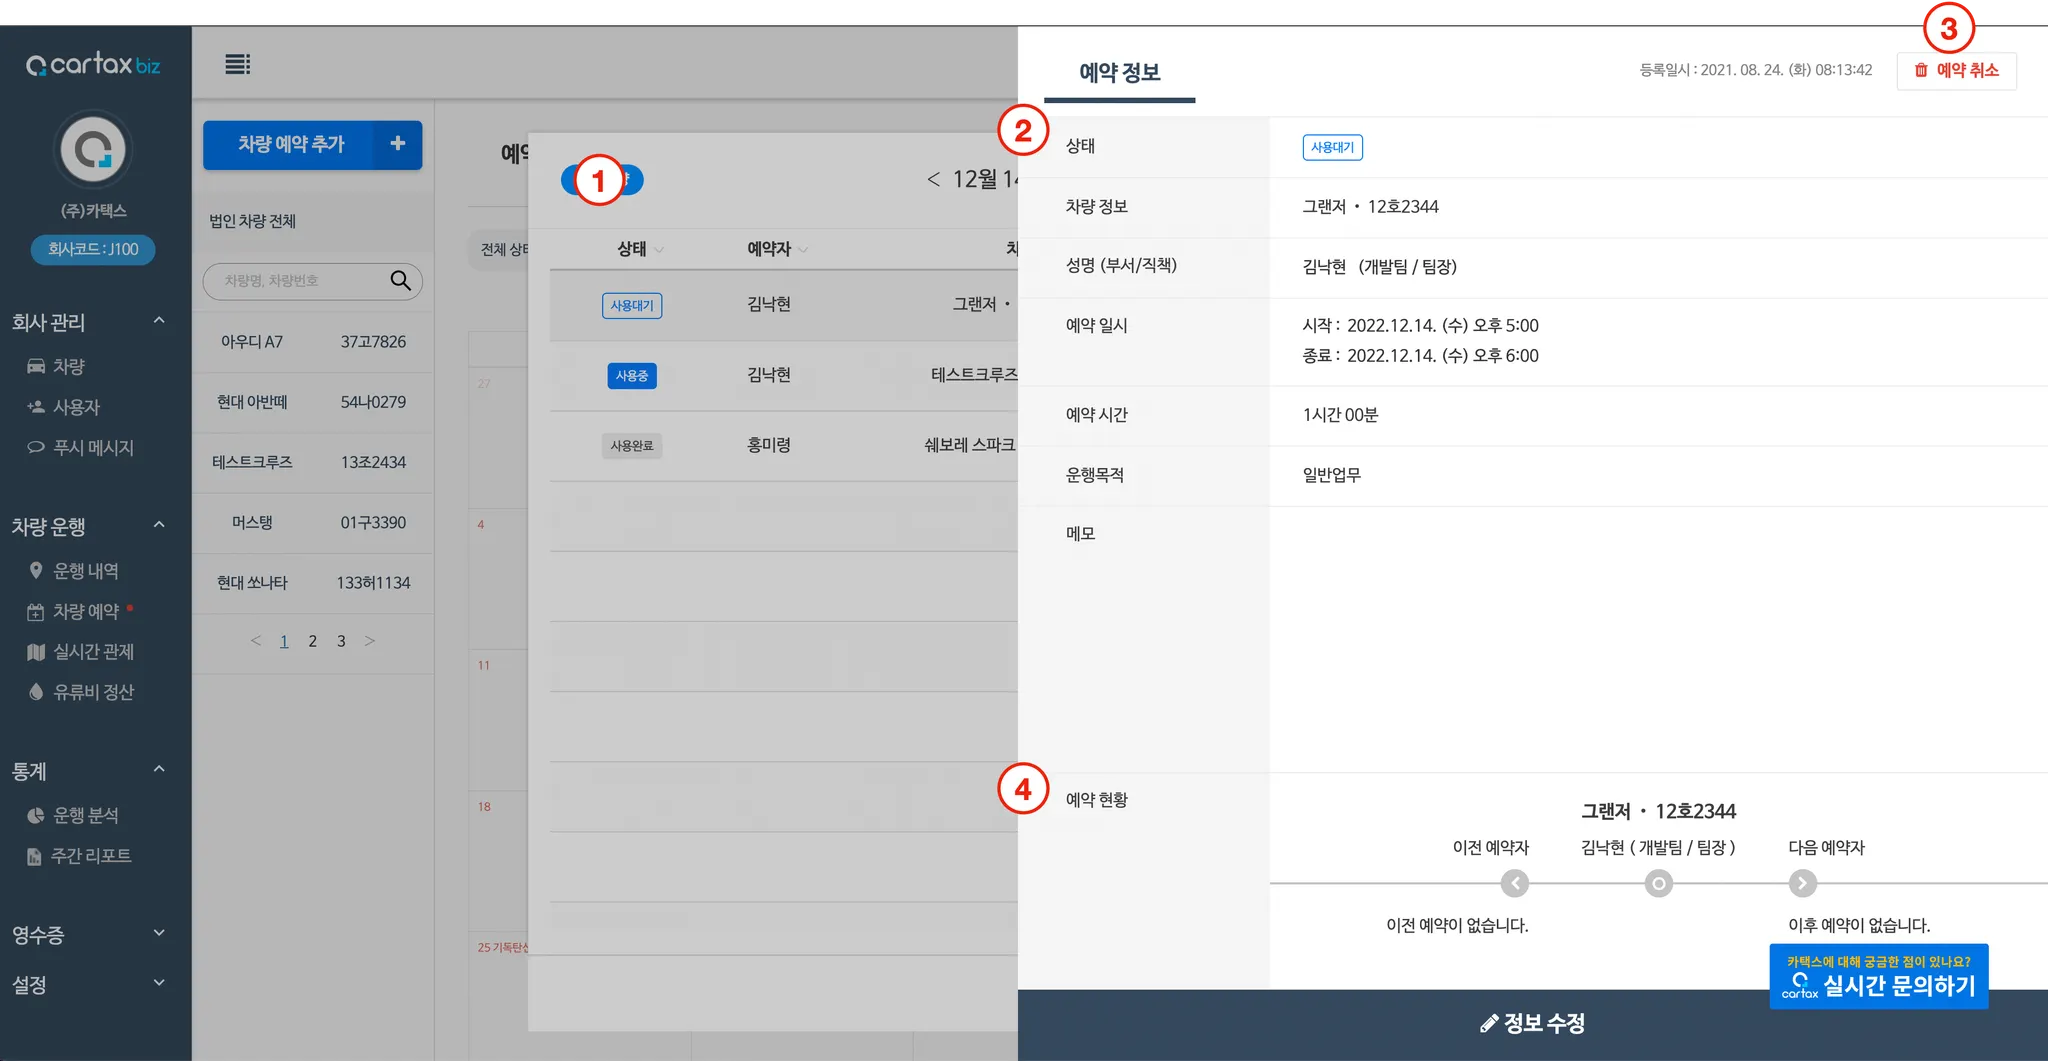Select the 사용완료 reservation row for 홍미령
Viewport: 2048px width, 1061px height.
[x=784, y=446]
